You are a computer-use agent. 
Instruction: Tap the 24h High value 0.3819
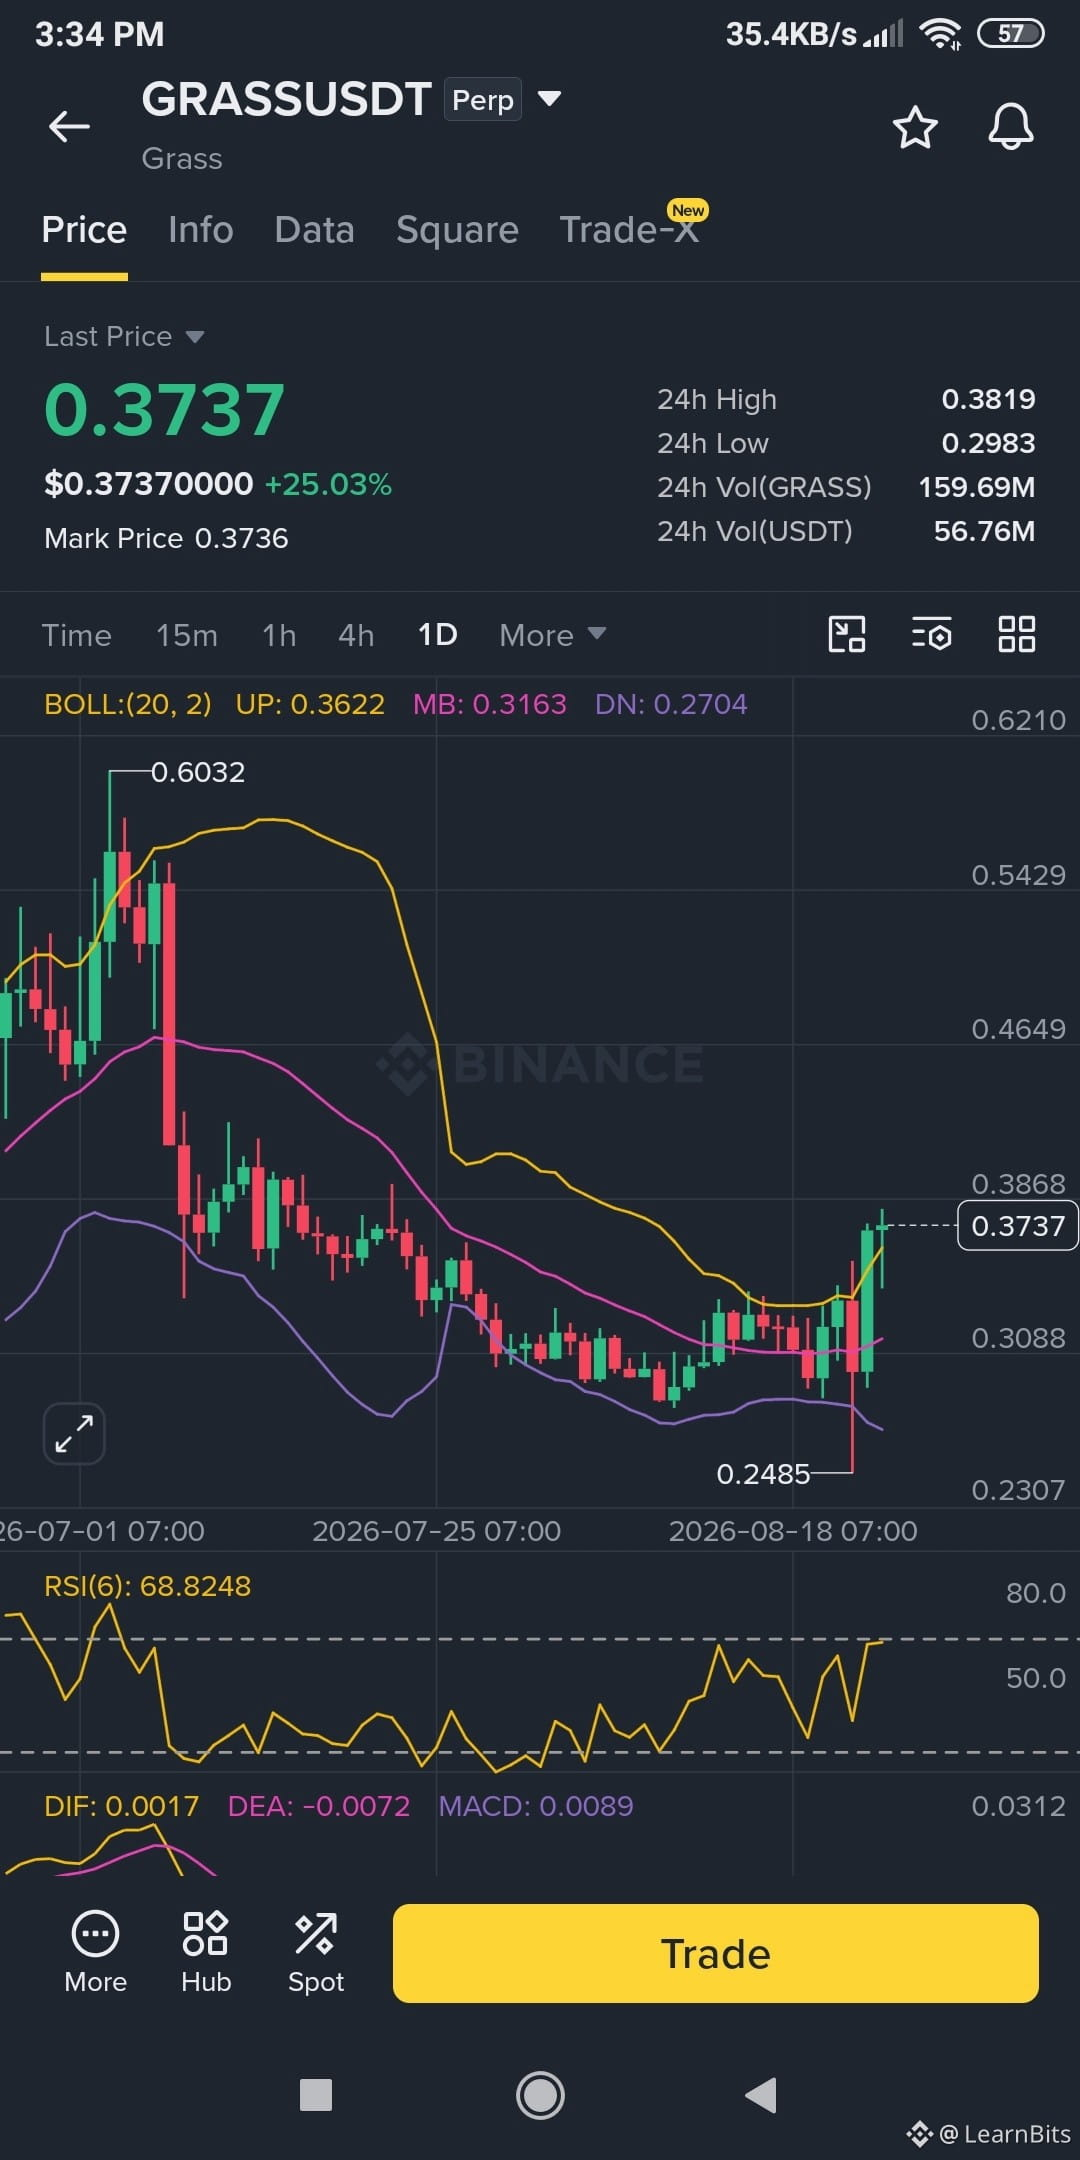pyautogui.click(x=988, y=399)
